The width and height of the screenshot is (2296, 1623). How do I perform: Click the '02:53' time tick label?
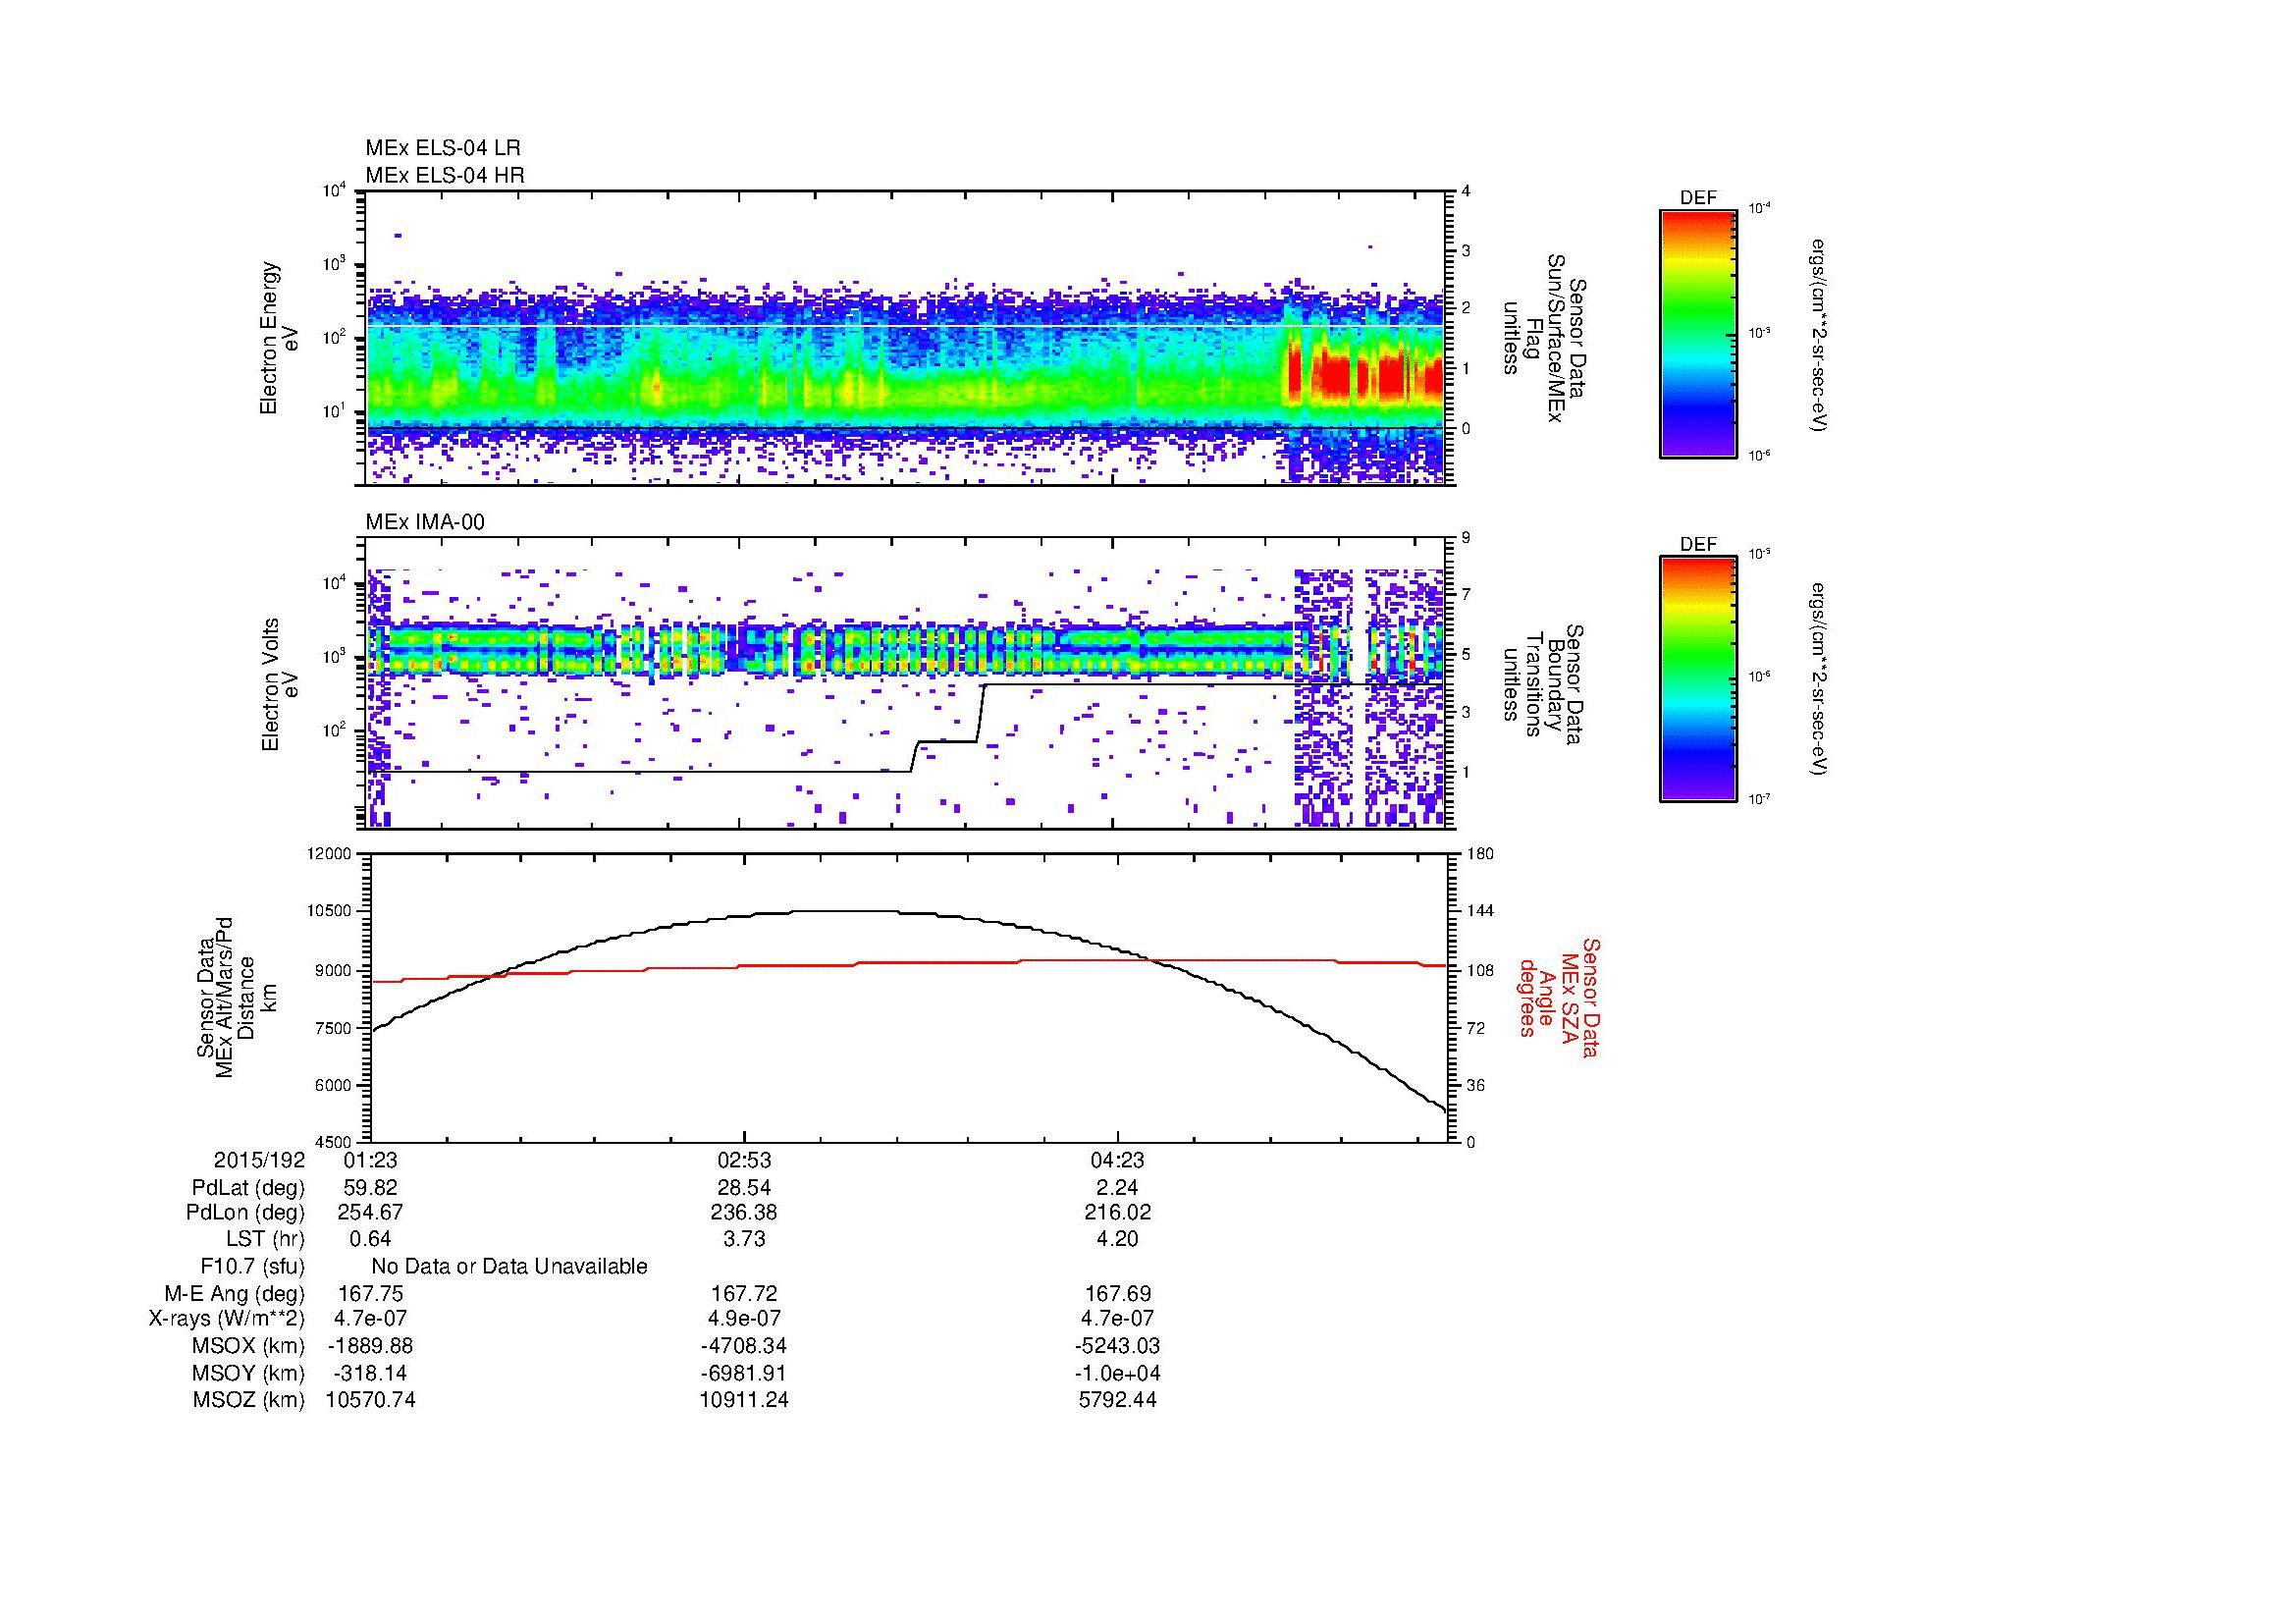pyautogui.click(x=744, y=1161)
